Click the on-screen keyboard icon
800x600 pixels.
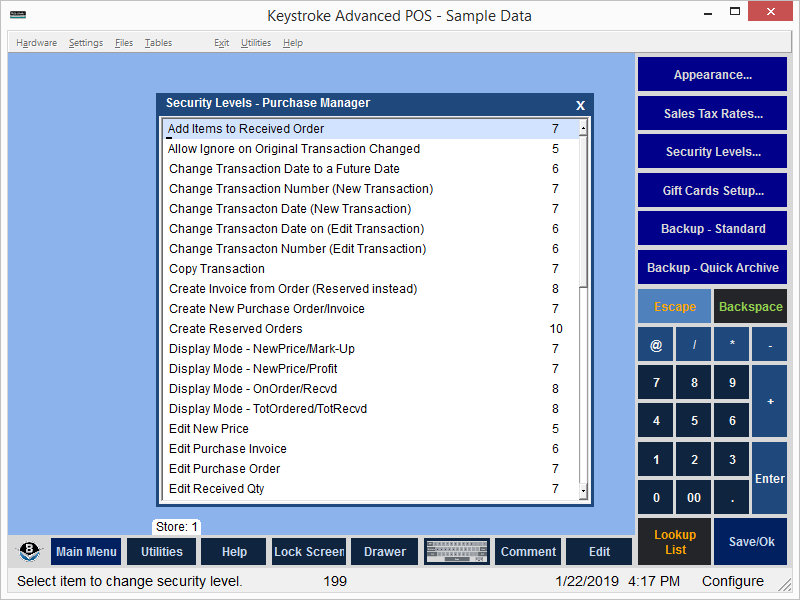pos(456,552)
